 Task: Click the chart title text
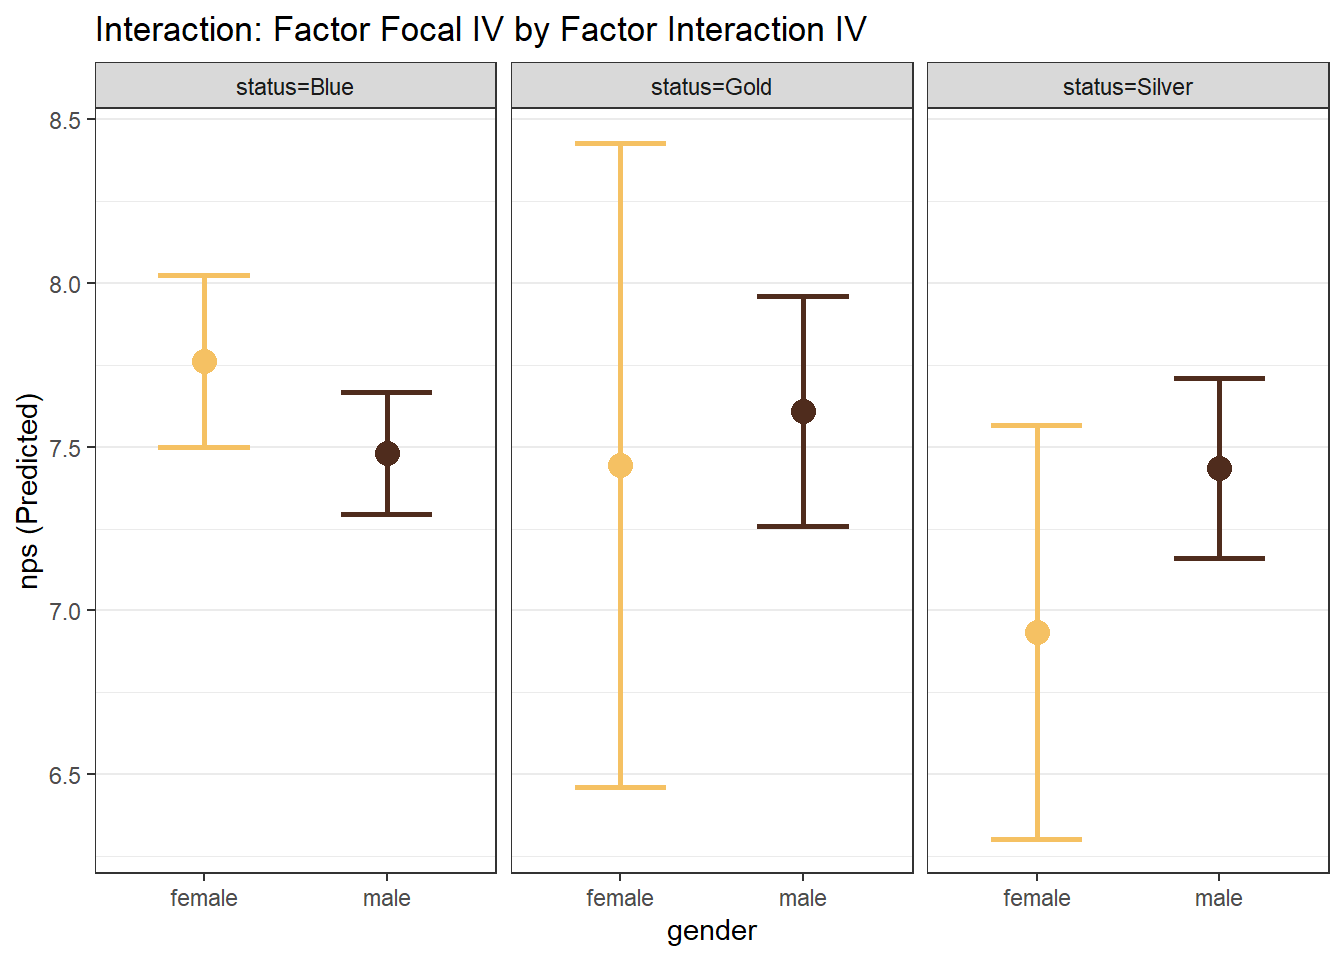click(480, 30)
